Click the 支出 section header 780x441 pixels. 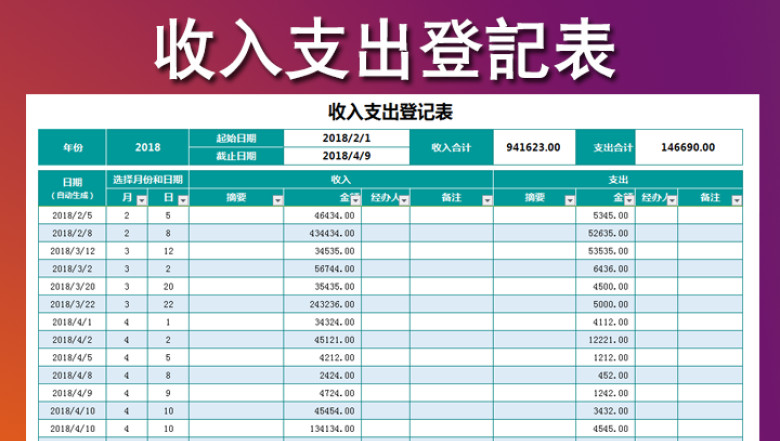tap(618, 179)
